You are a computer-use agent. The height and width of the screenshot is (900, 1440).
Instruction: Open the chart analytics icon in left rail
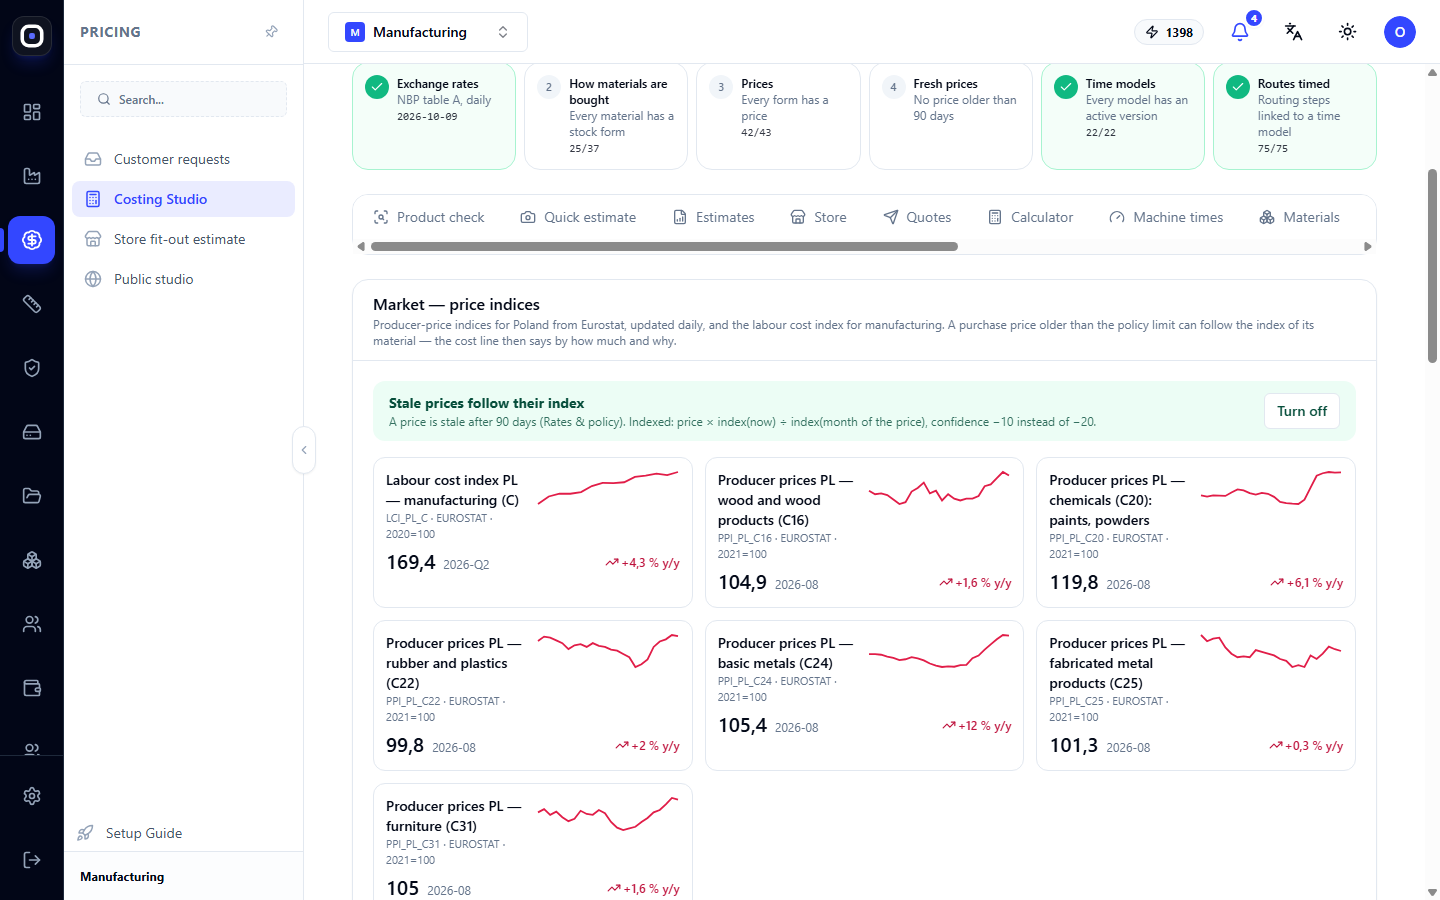(x=32, y=176)
